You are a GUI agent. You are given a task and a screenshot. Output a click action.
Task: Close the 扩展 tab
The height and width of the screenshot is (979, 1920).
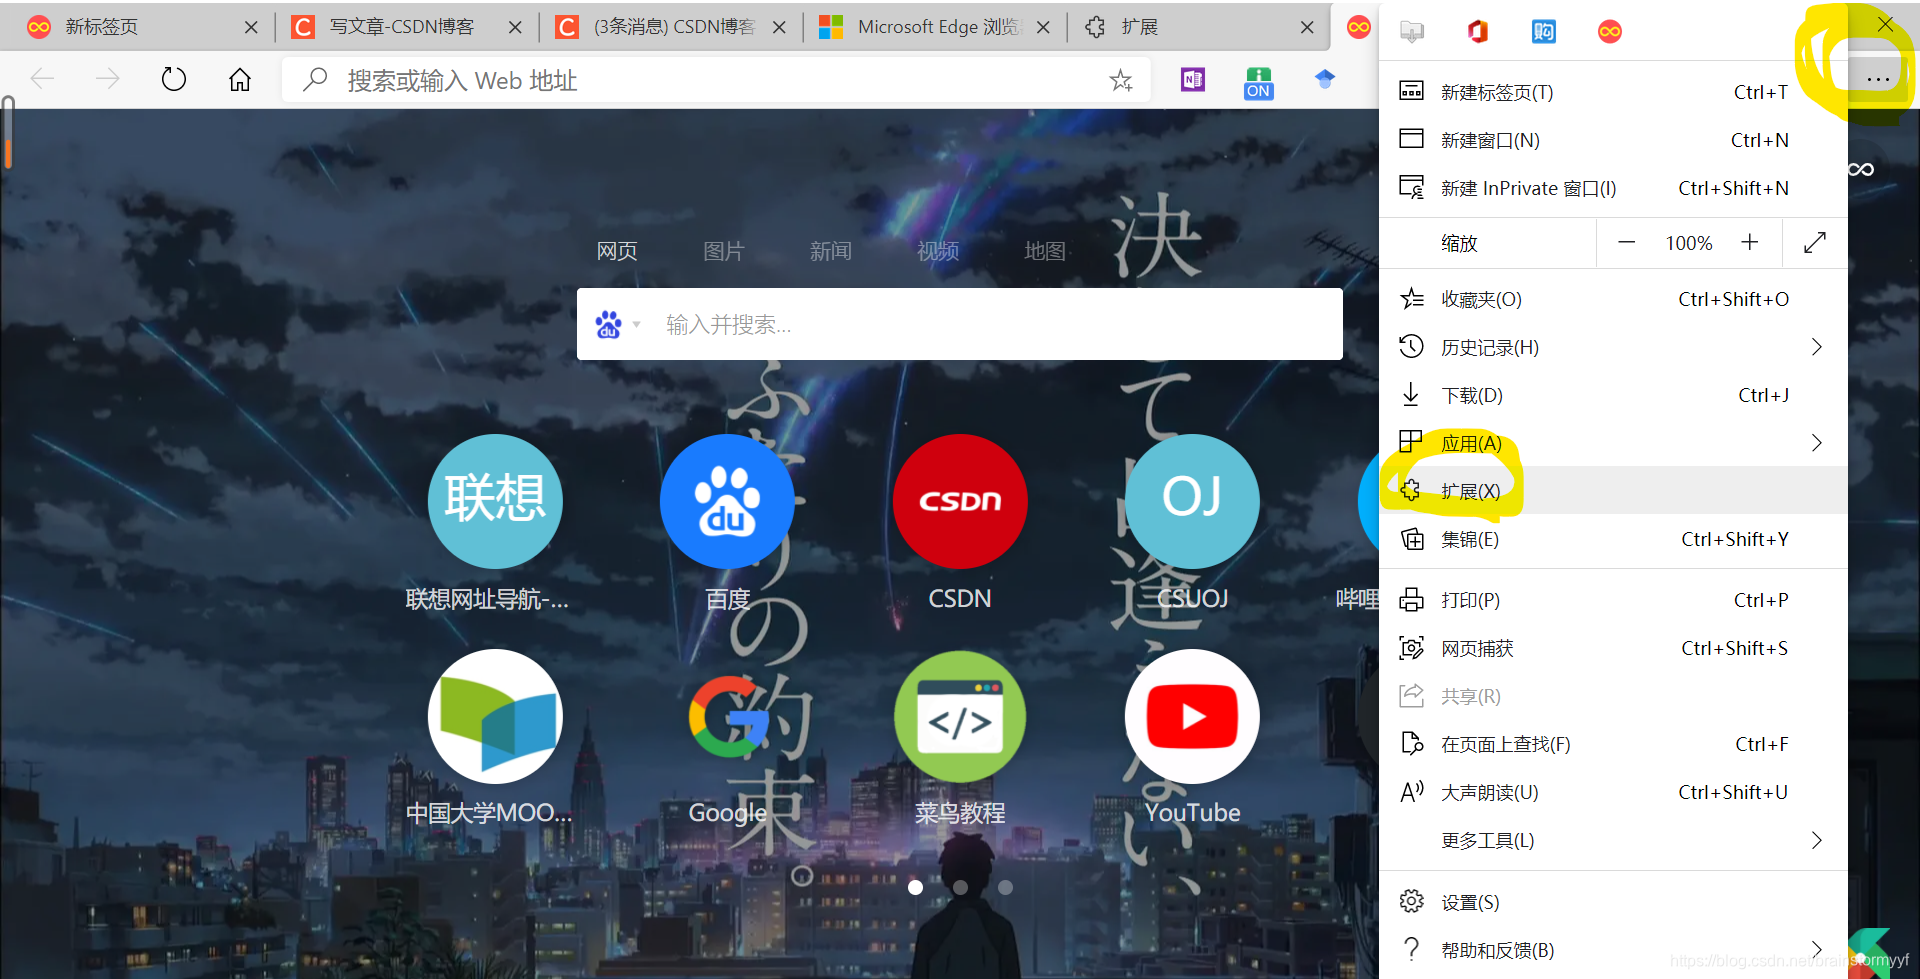[x=1307, y=27]
